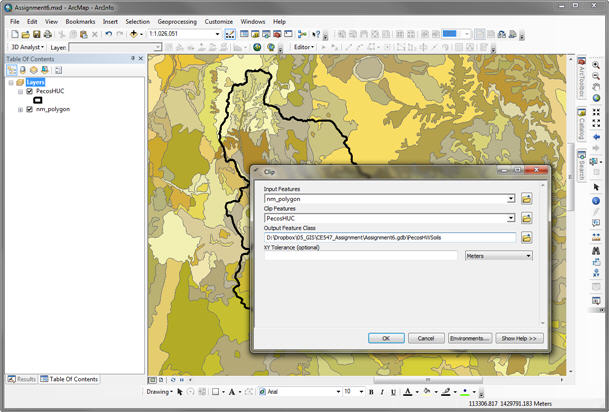Go back to previous extent
Viewport: 609px width, 412px height.
[x=596, y=137]
